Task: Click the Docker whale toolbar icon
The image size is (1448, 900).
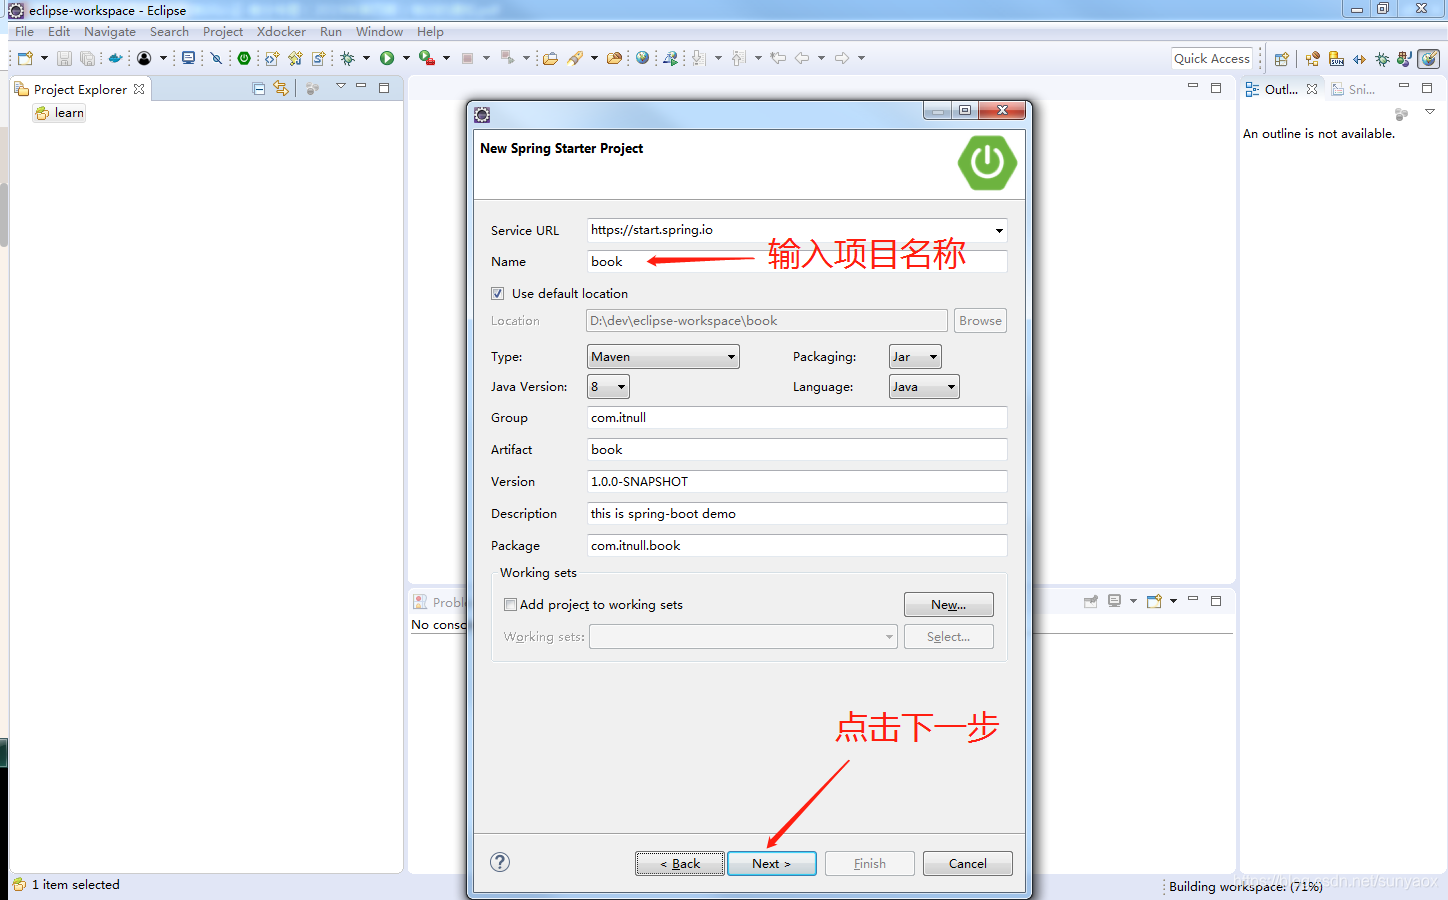Action: [x=115, y=58]
